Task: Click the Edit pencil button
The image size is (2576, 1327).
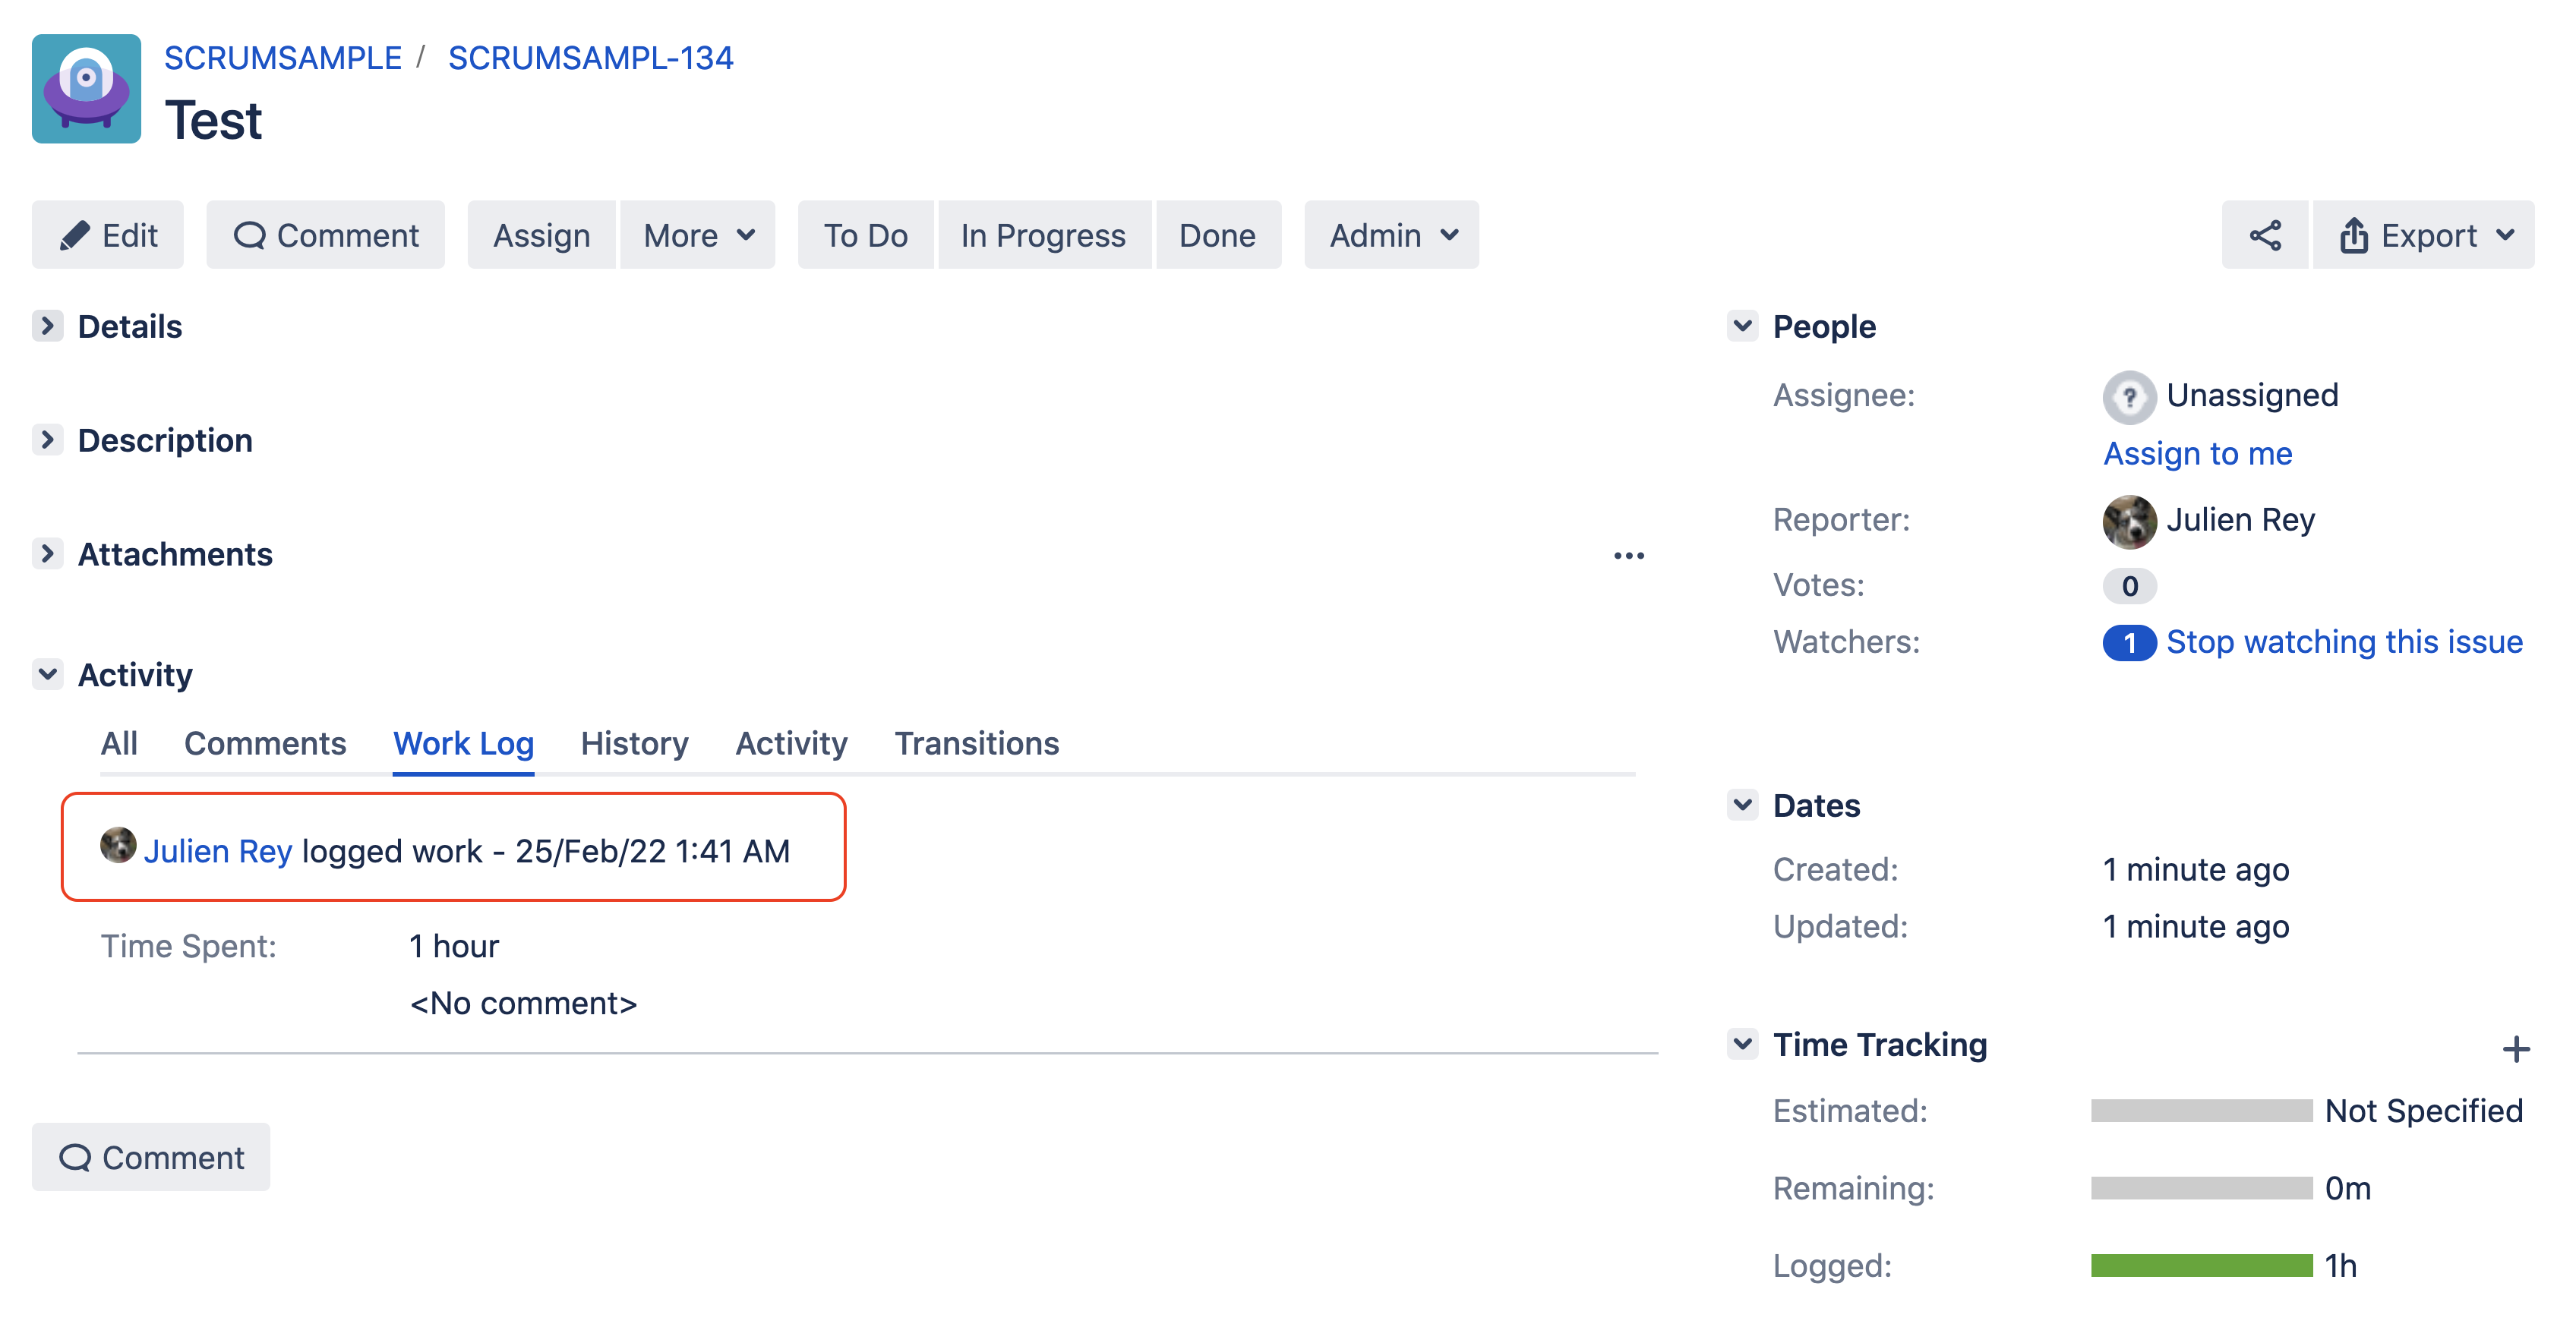Action: 108,235
